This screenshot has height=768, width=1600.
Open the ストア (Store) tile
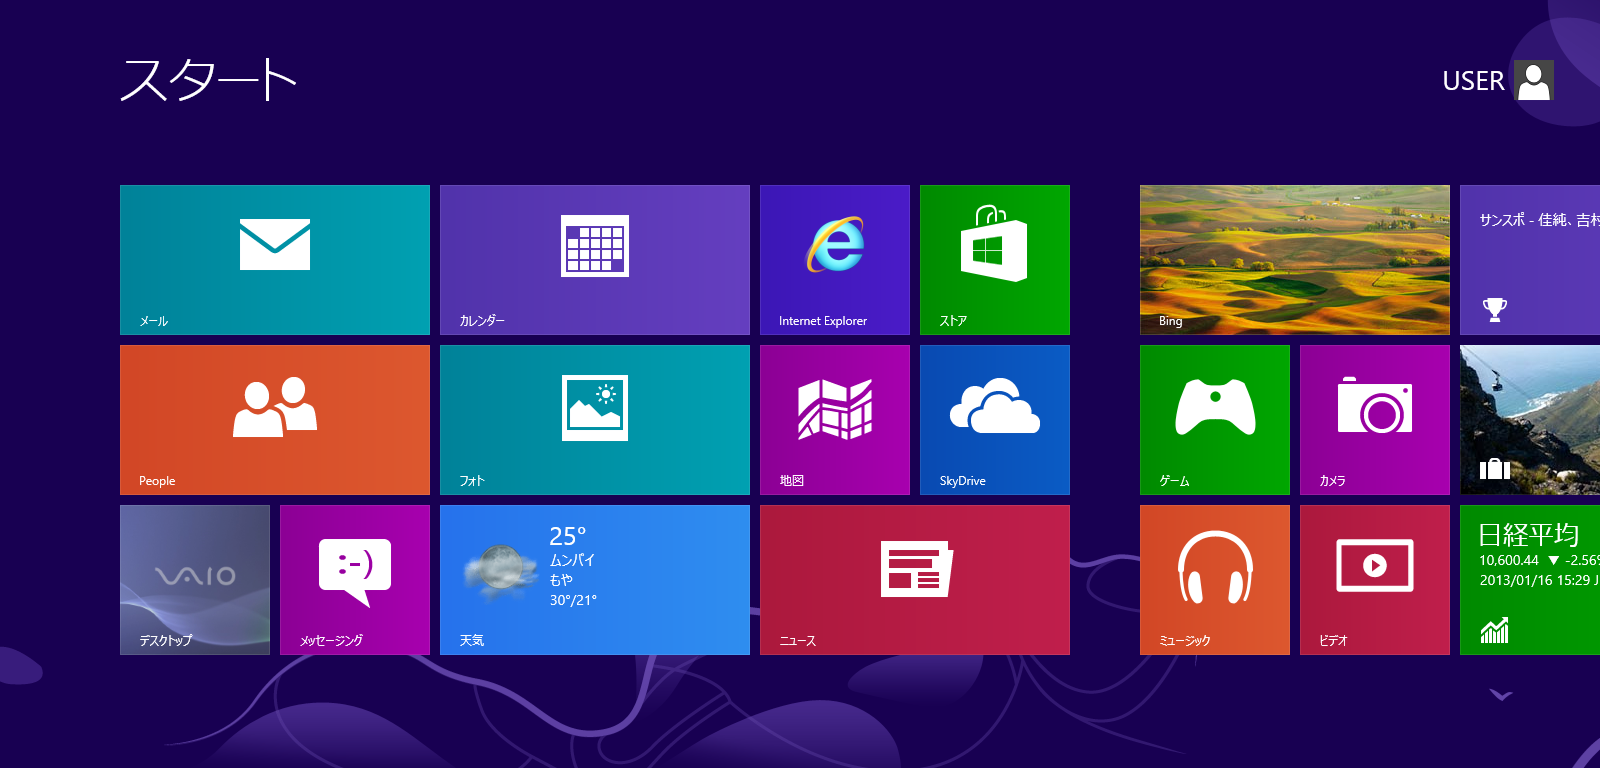[x=995, y=260]
